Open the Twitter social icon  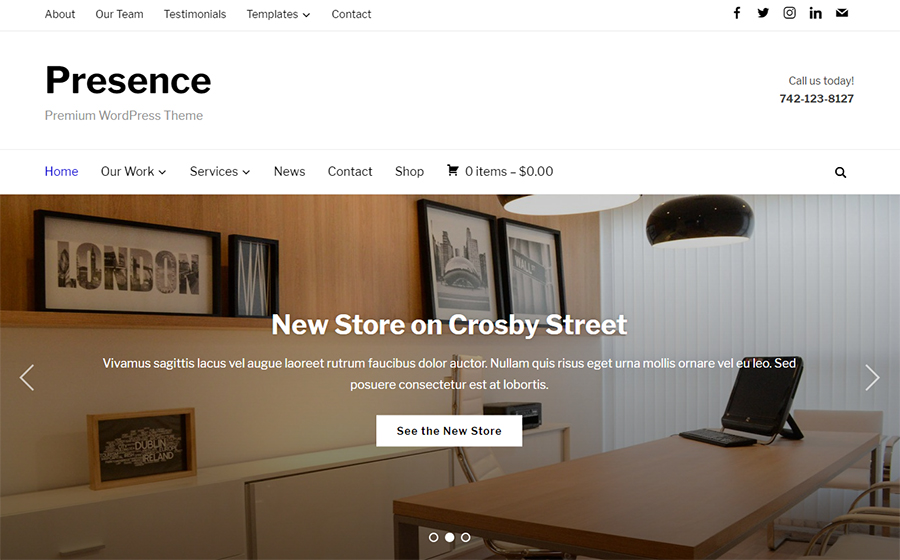(763, 13)
